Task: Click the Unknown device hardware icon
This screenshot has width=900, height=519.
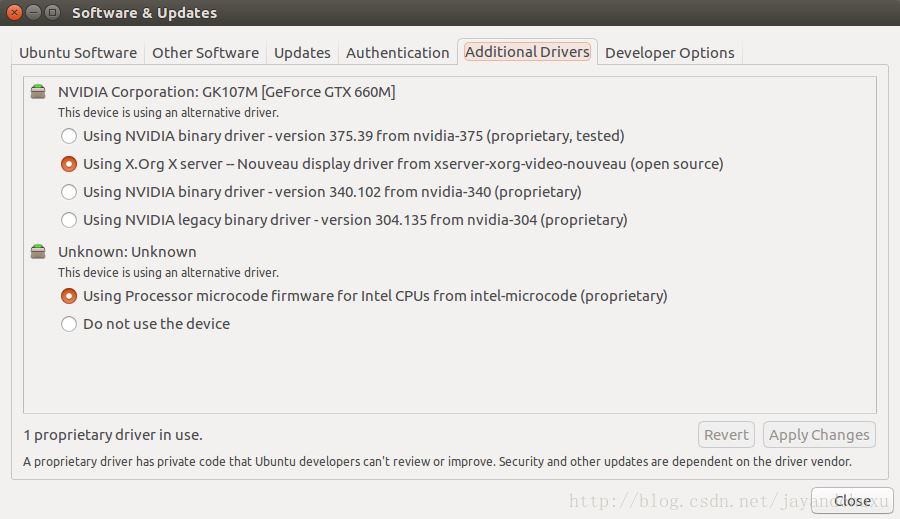Action: pos(38,251)
